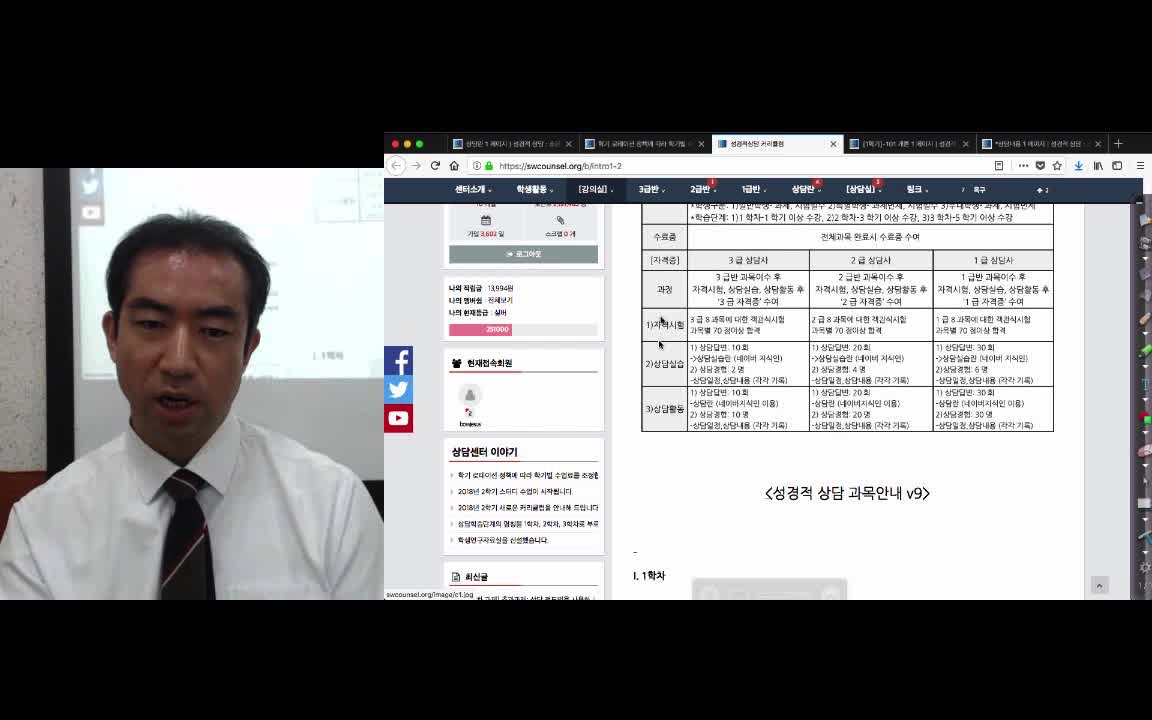Expand the 학생활동 nav dropdown

pyautogui.click(x=534, y=190)
